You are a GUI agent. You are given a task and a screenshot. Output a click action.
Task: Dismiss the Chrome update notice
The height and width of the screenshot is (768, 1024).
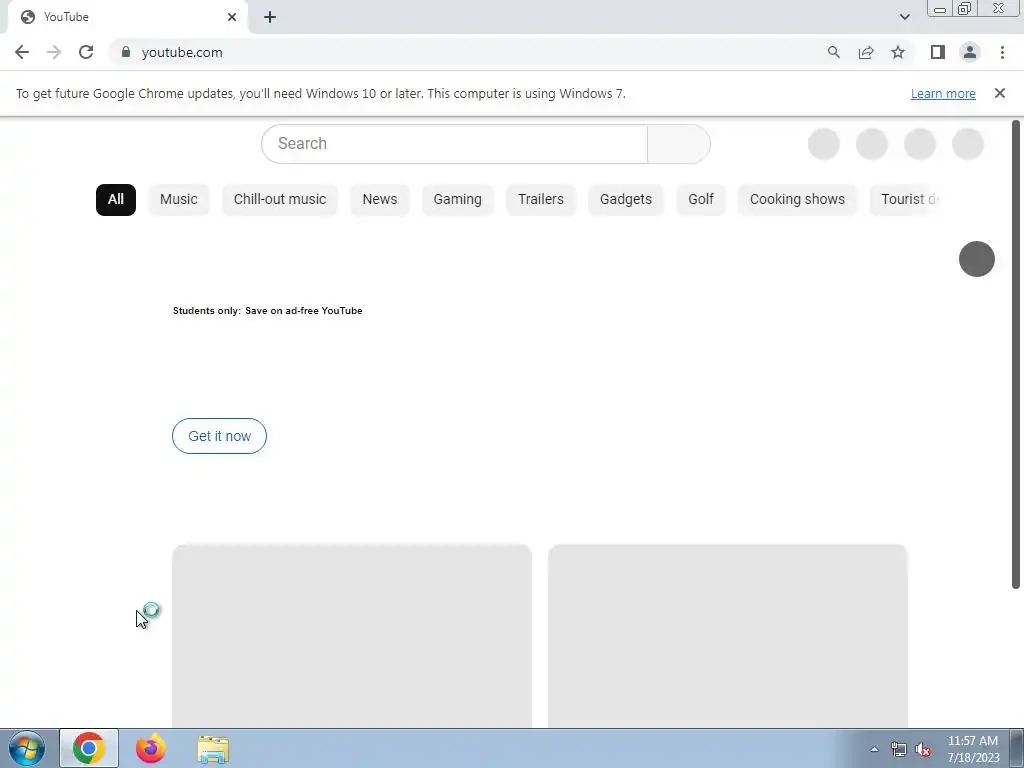(x=1000, y=93)
